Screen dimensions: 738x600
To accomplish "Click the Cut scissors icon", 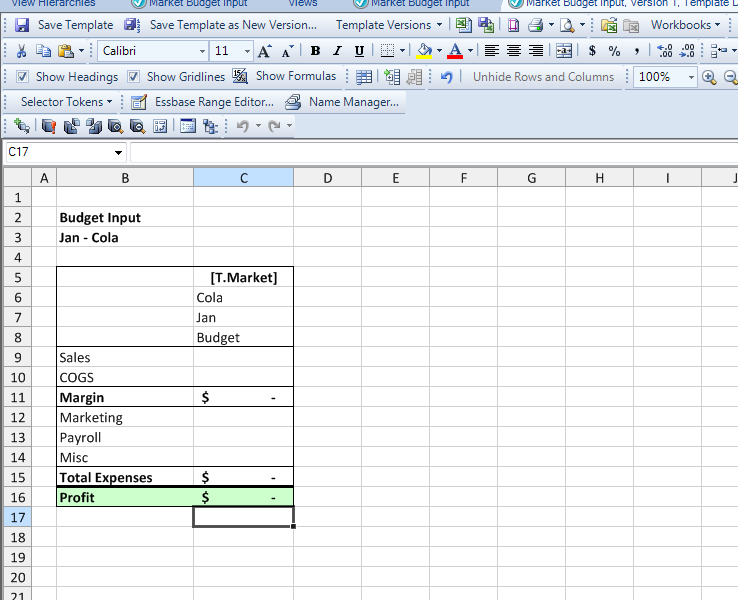I will [x=21, y=51].
